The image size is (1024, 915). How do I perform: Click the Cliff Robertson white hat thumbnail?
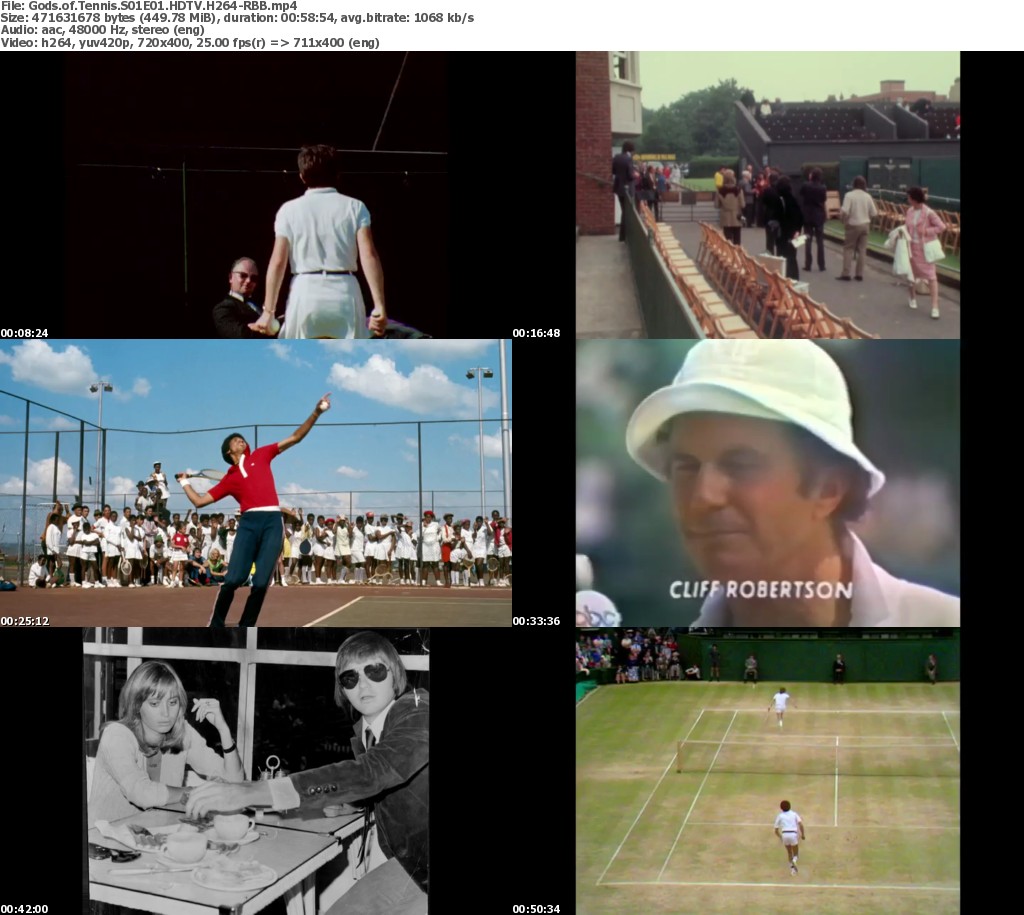coord(767,483)
